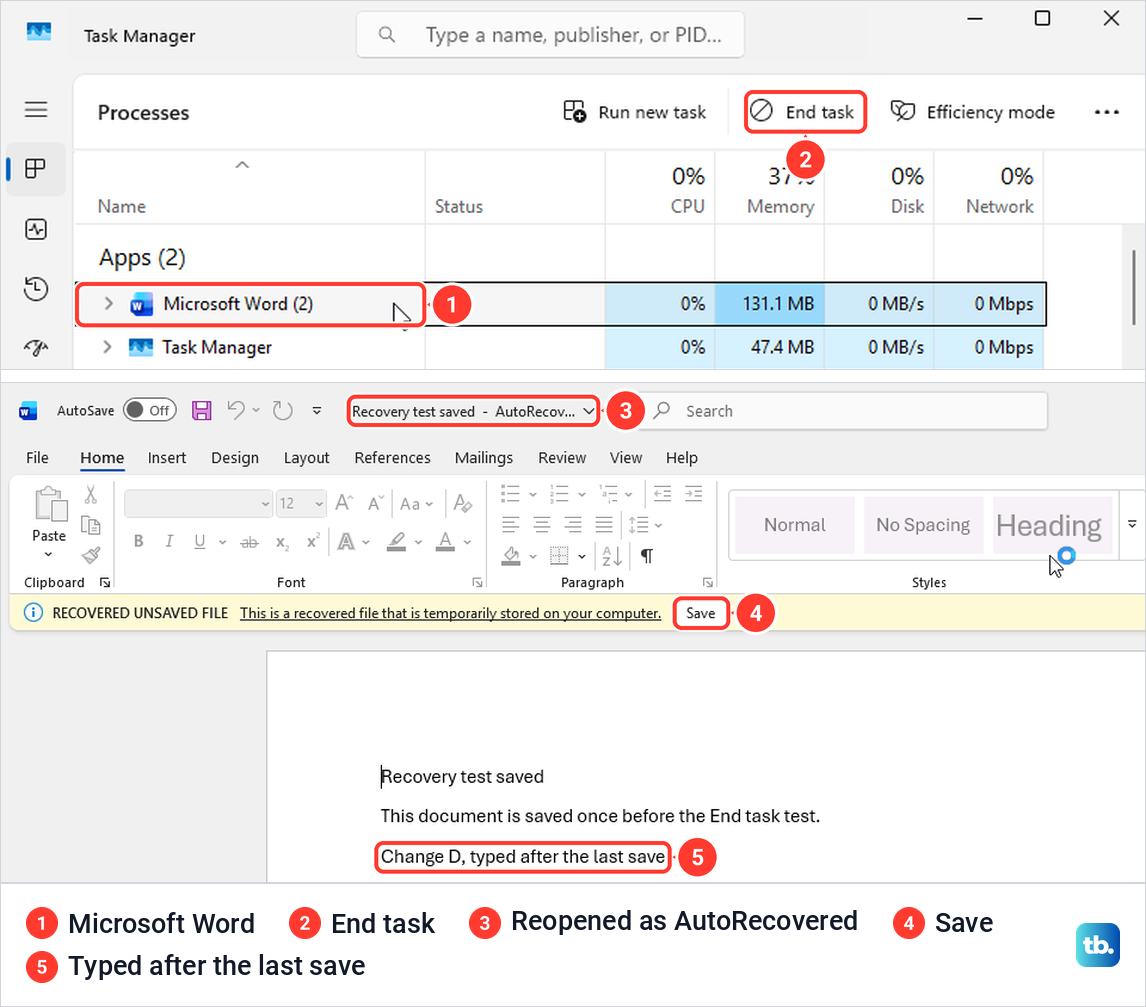This screenshot has width=1146, height=1007.
Task: Toggle the AutoSave switch in Word
Action: tap(150, 410)
